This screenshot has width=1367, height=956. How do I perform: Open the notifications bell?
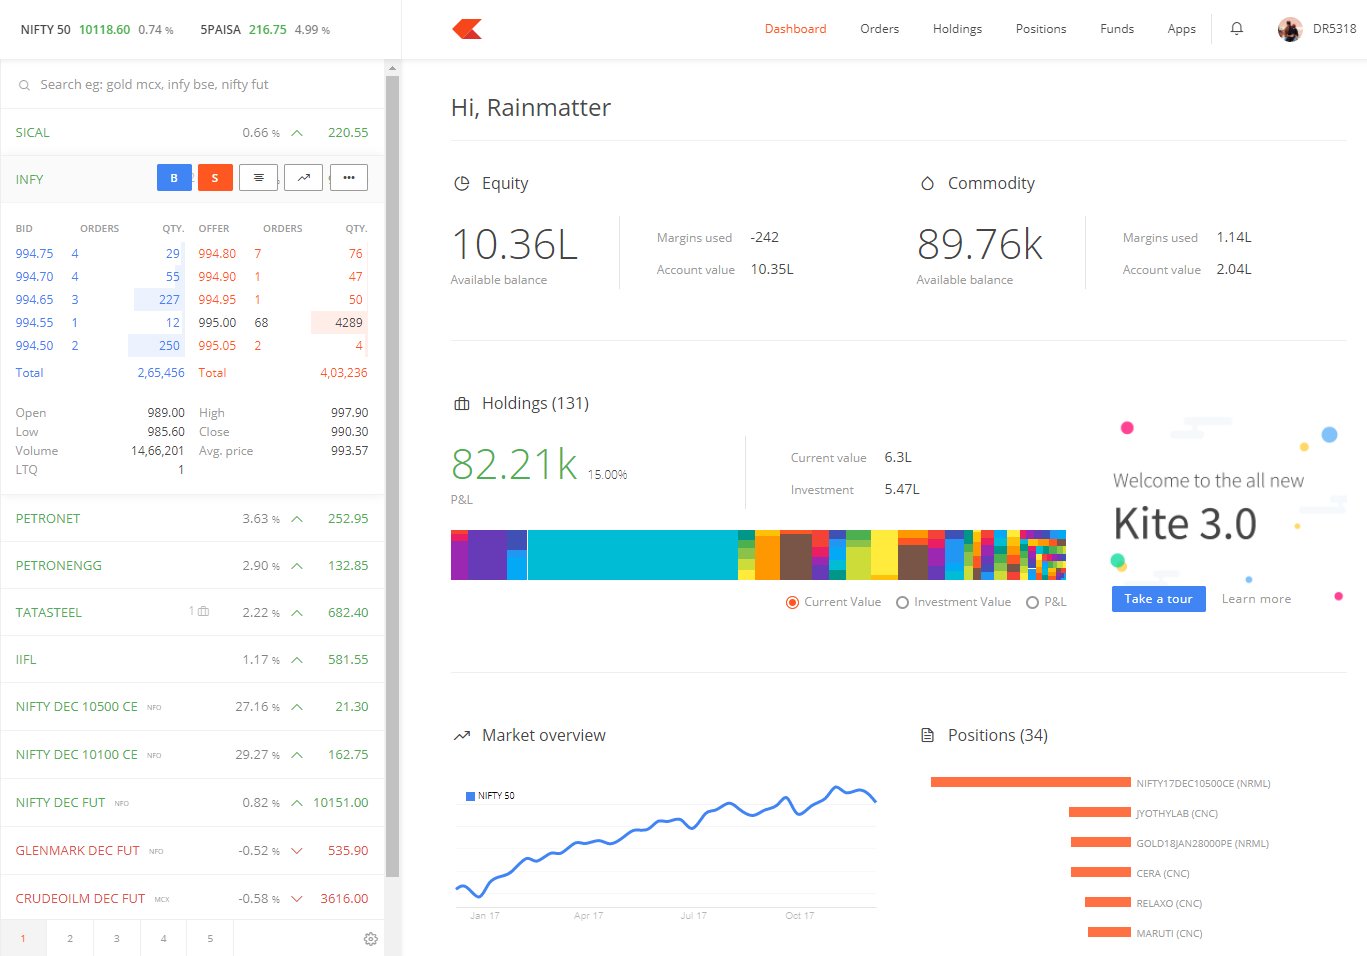[1237, 29]
